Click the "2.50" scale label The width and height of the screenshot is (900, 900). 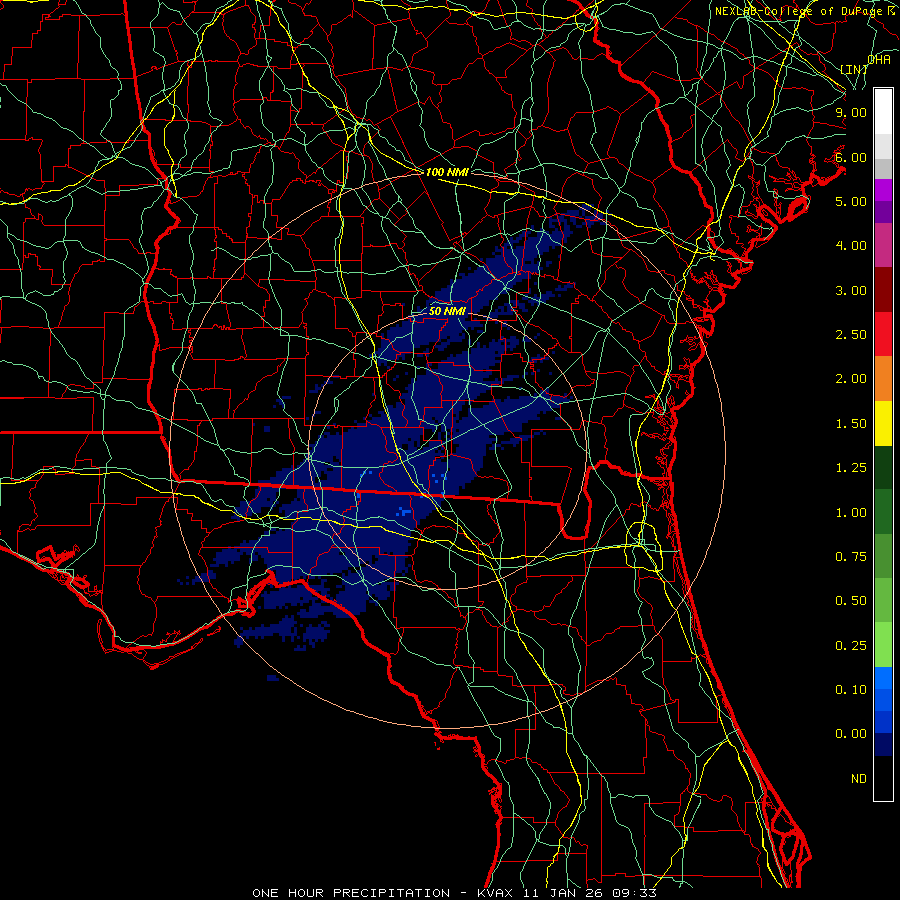click(x=851, y=335)
